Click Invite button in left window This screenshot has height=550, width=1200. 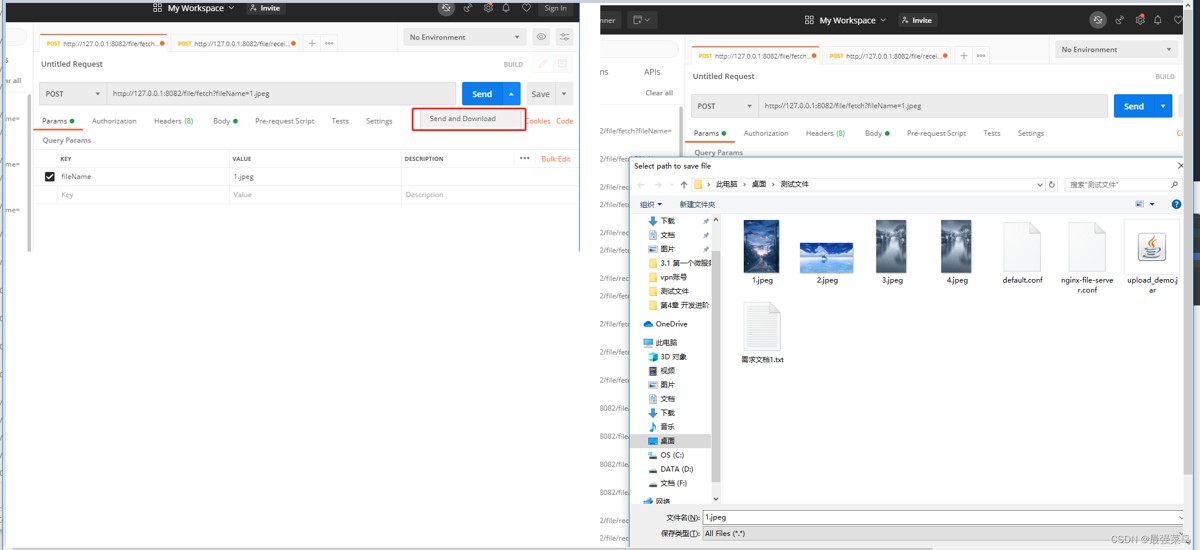click(265, 8)
